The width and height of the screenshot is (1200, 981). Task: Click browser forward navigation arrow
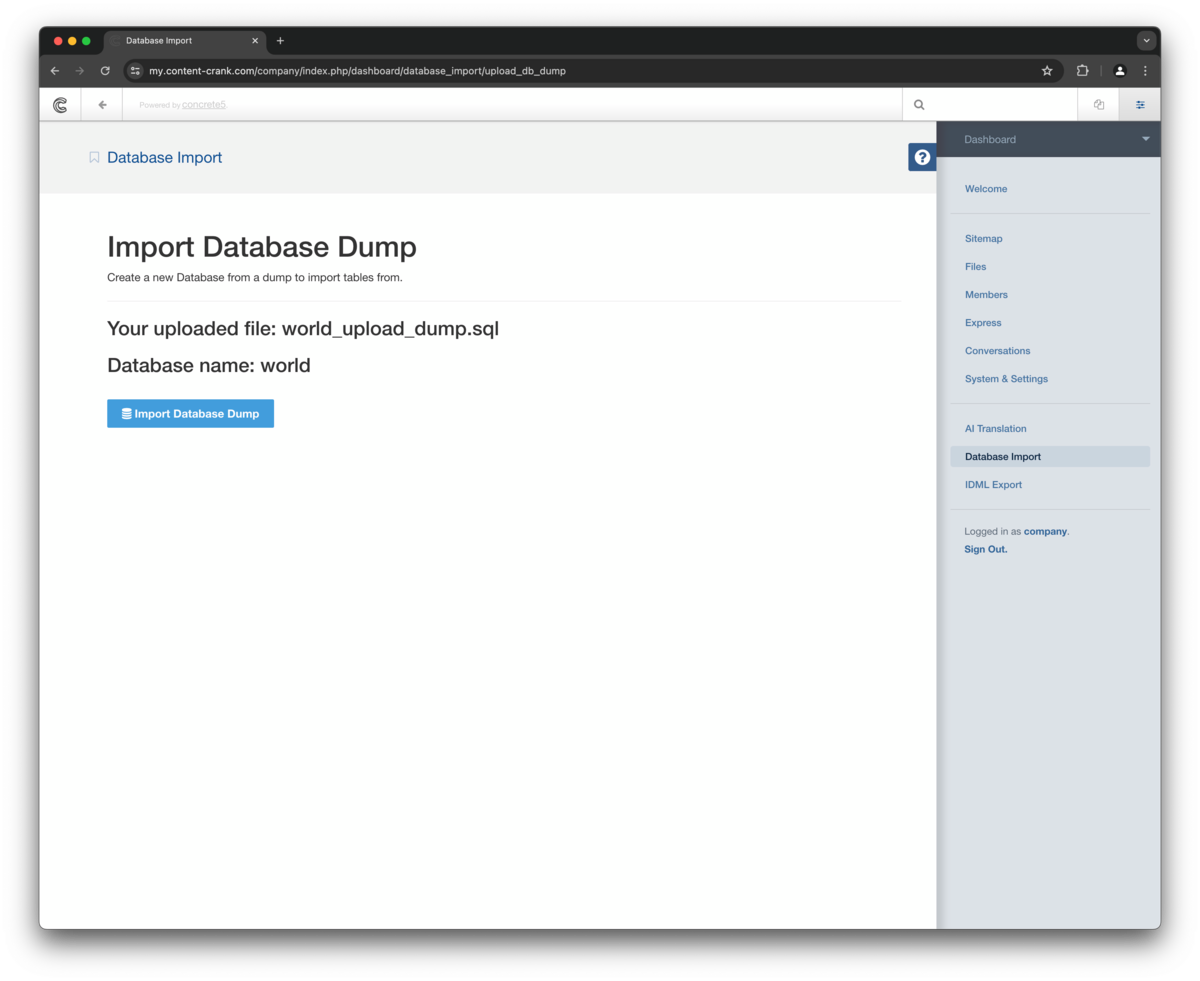coord(80,71)
